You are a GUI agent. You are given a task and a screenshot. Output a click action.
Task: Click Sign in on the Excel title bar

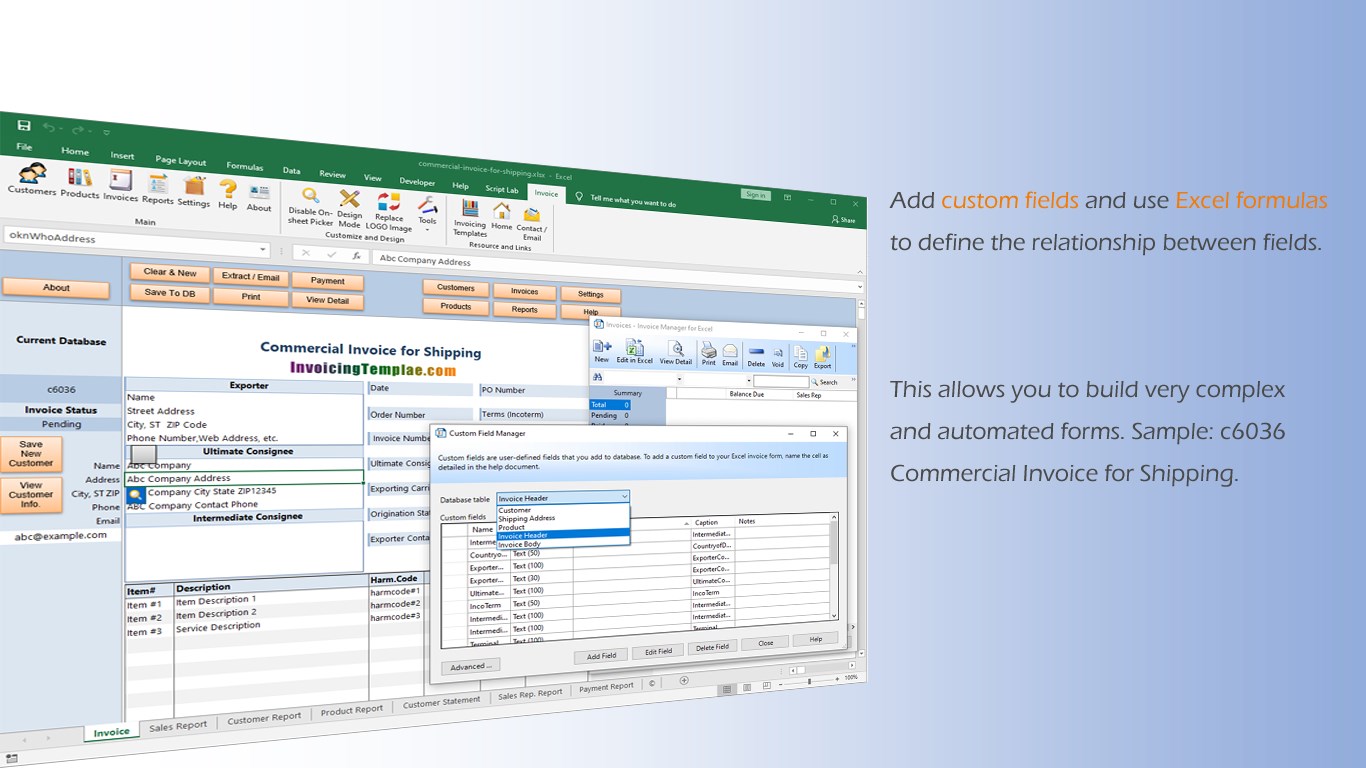pos(756,195)
